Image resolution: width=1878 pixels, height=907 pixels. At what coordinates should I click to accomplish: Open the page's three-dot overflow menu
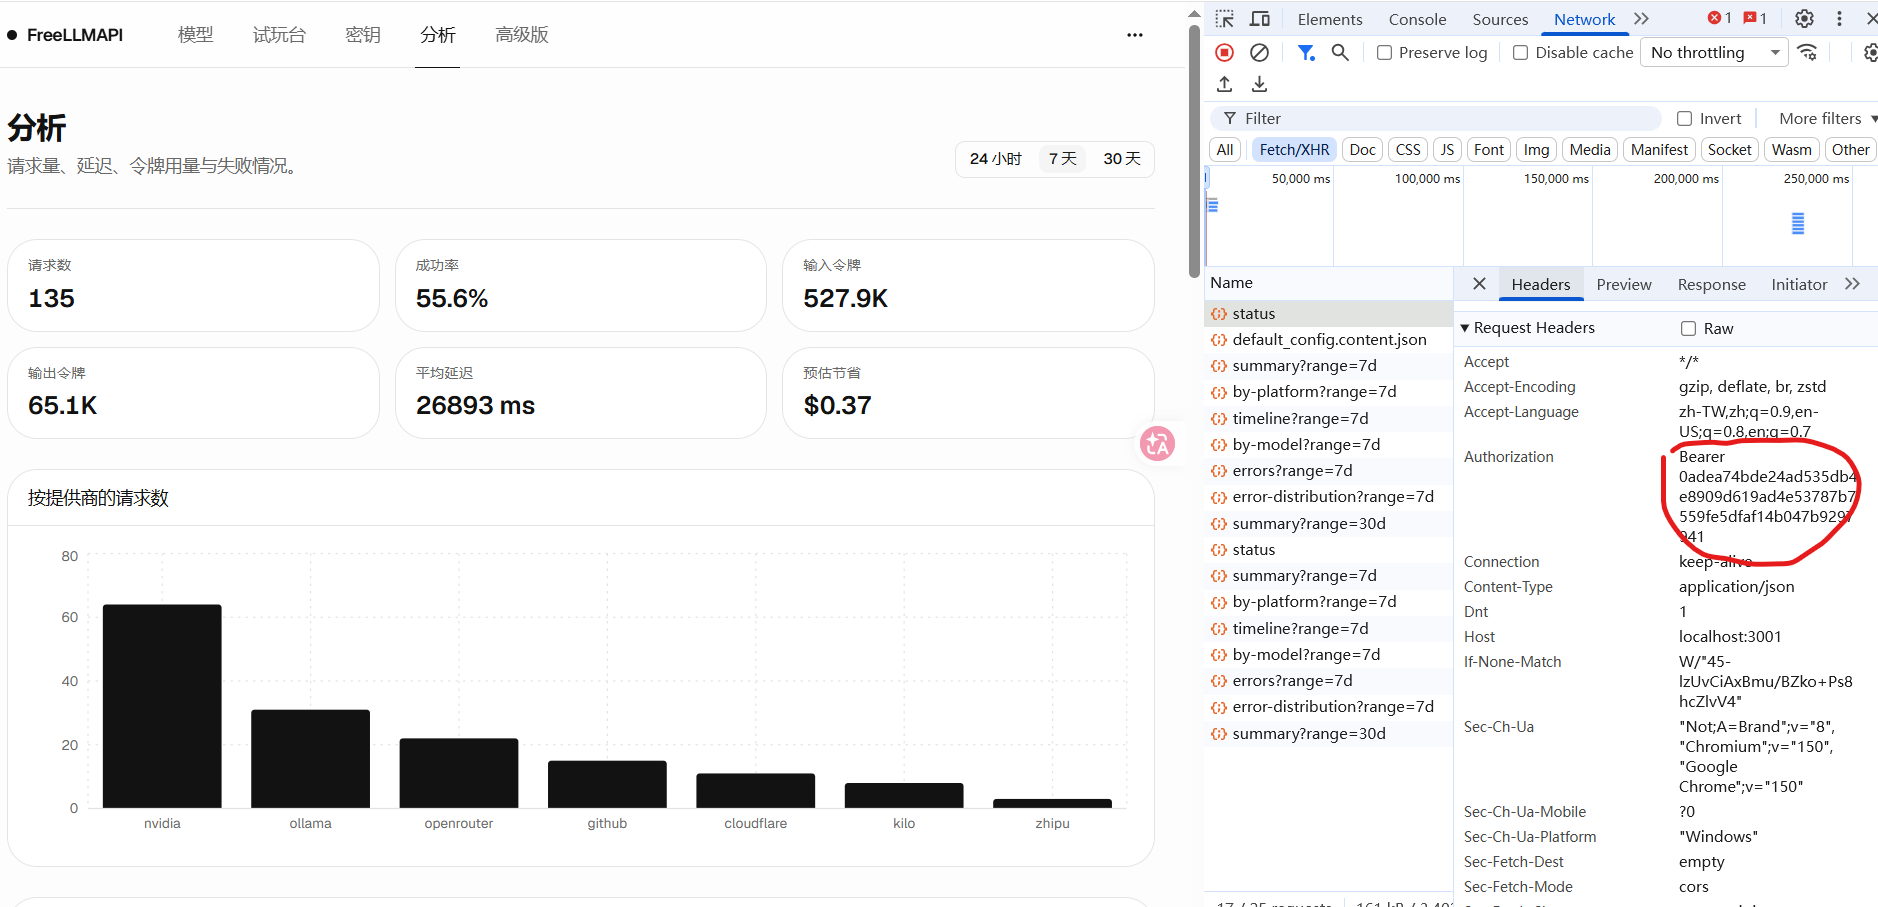[1134, 35]
